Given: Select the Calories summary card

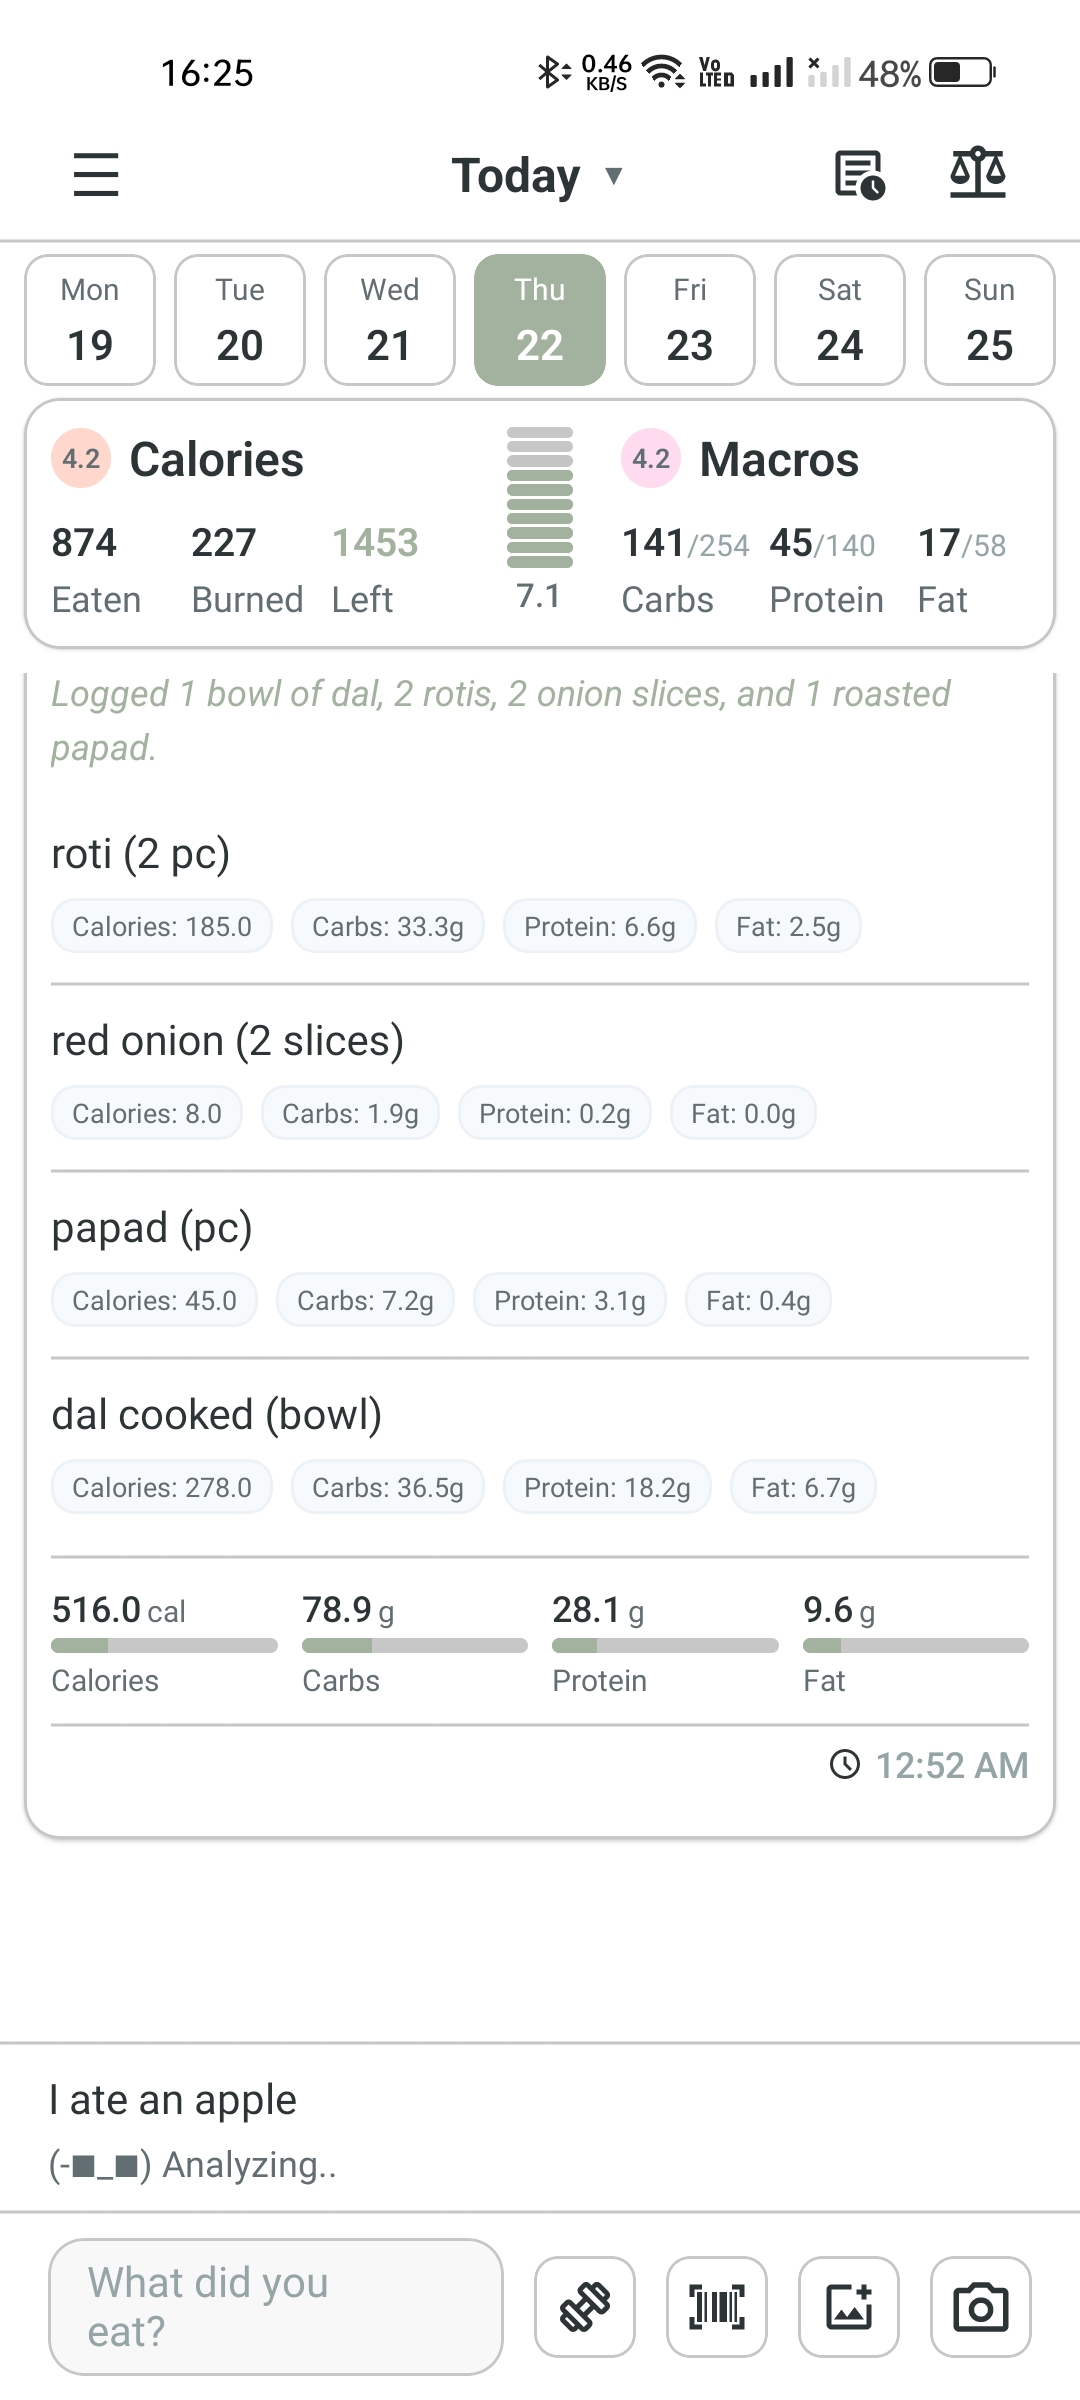Looking at the screenshot, I should click(x=216, y=459).
